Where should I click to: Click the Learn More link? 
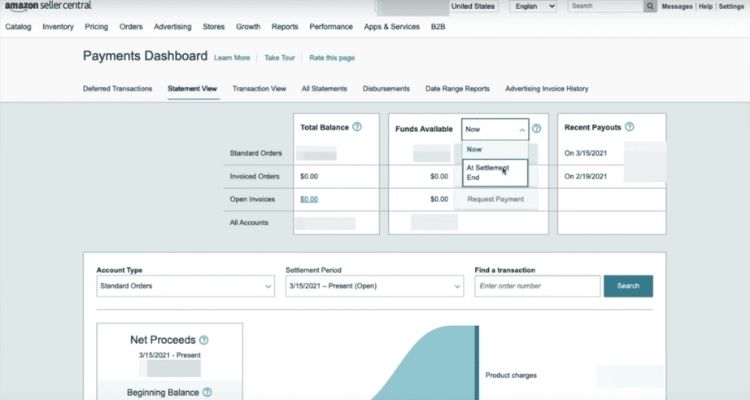click(232, 58)
